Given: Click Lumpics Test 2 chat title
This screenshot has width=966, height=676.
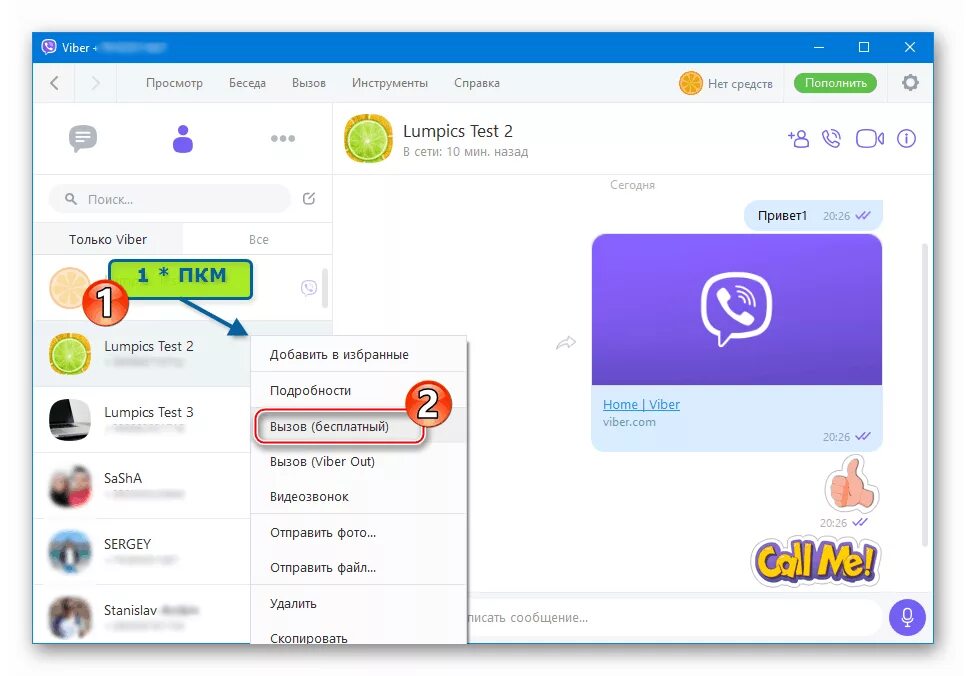Looking at the screenshot, I should 458,131.
